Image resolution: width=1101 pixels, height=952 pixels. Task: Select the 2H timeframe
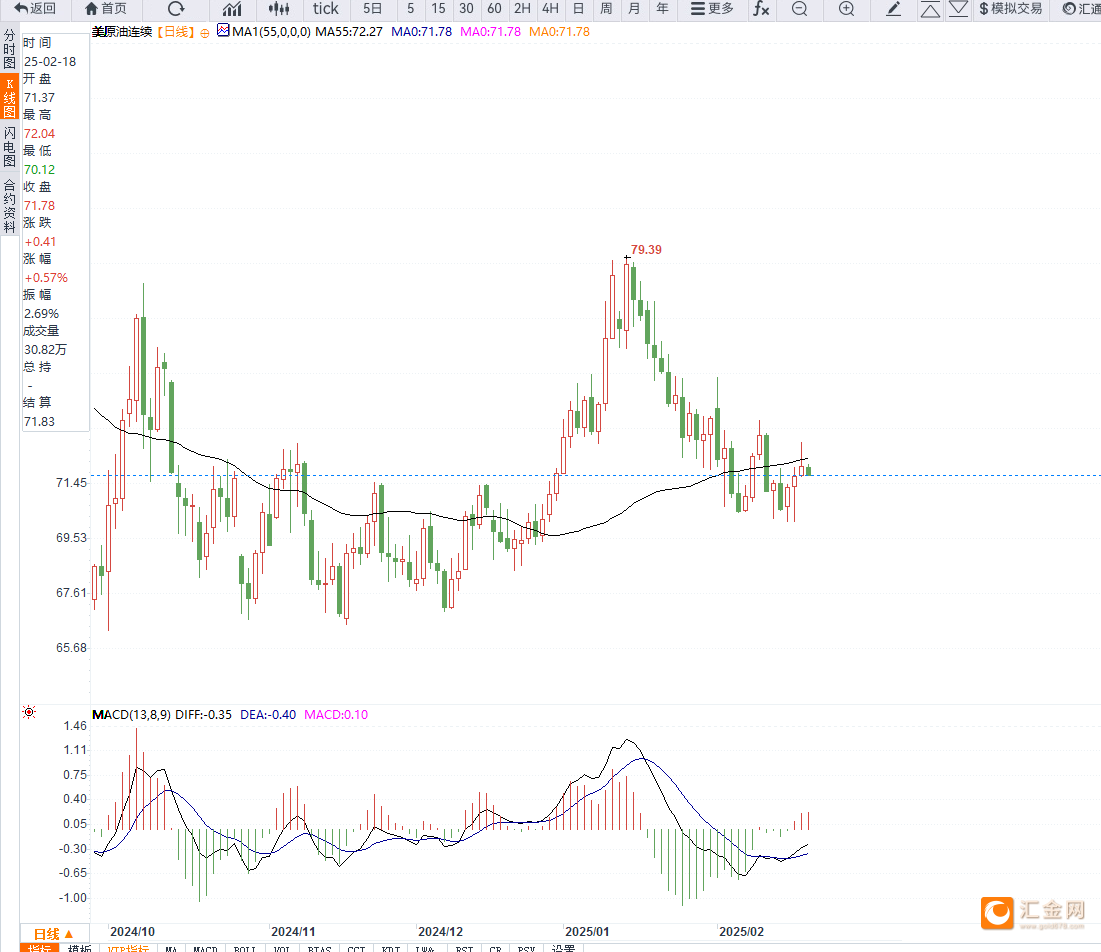(x=522, y=8)
